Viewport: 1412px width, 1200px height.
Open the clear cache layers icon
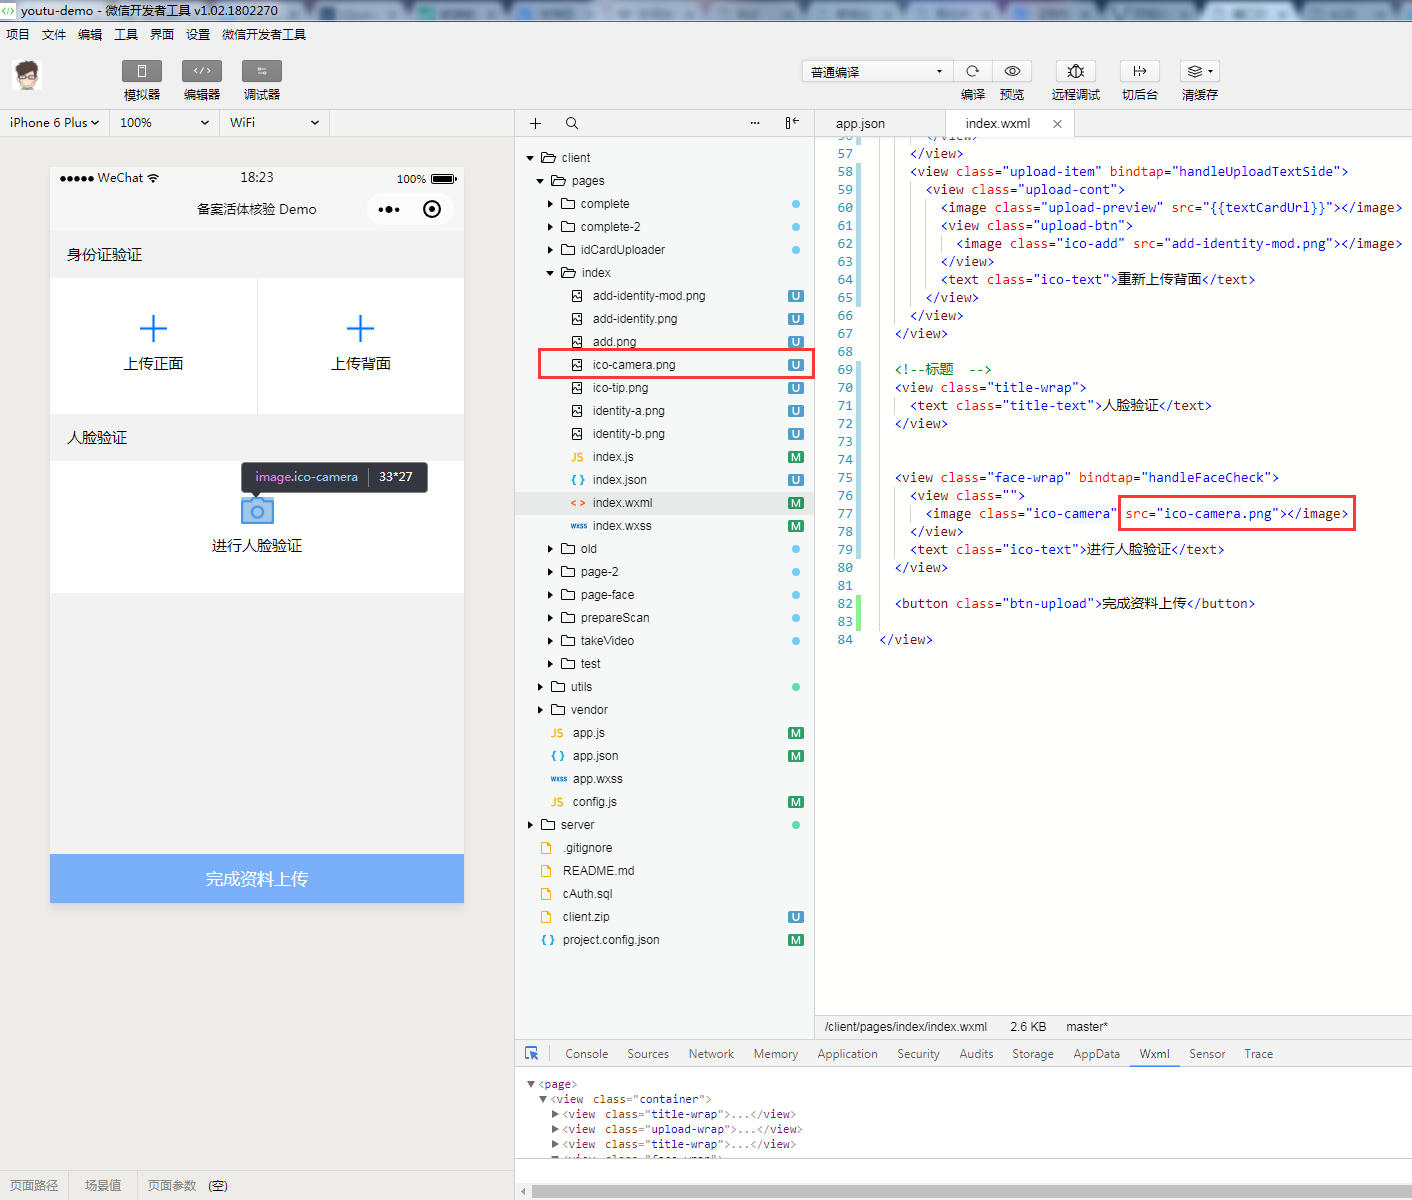point(1199,71)
